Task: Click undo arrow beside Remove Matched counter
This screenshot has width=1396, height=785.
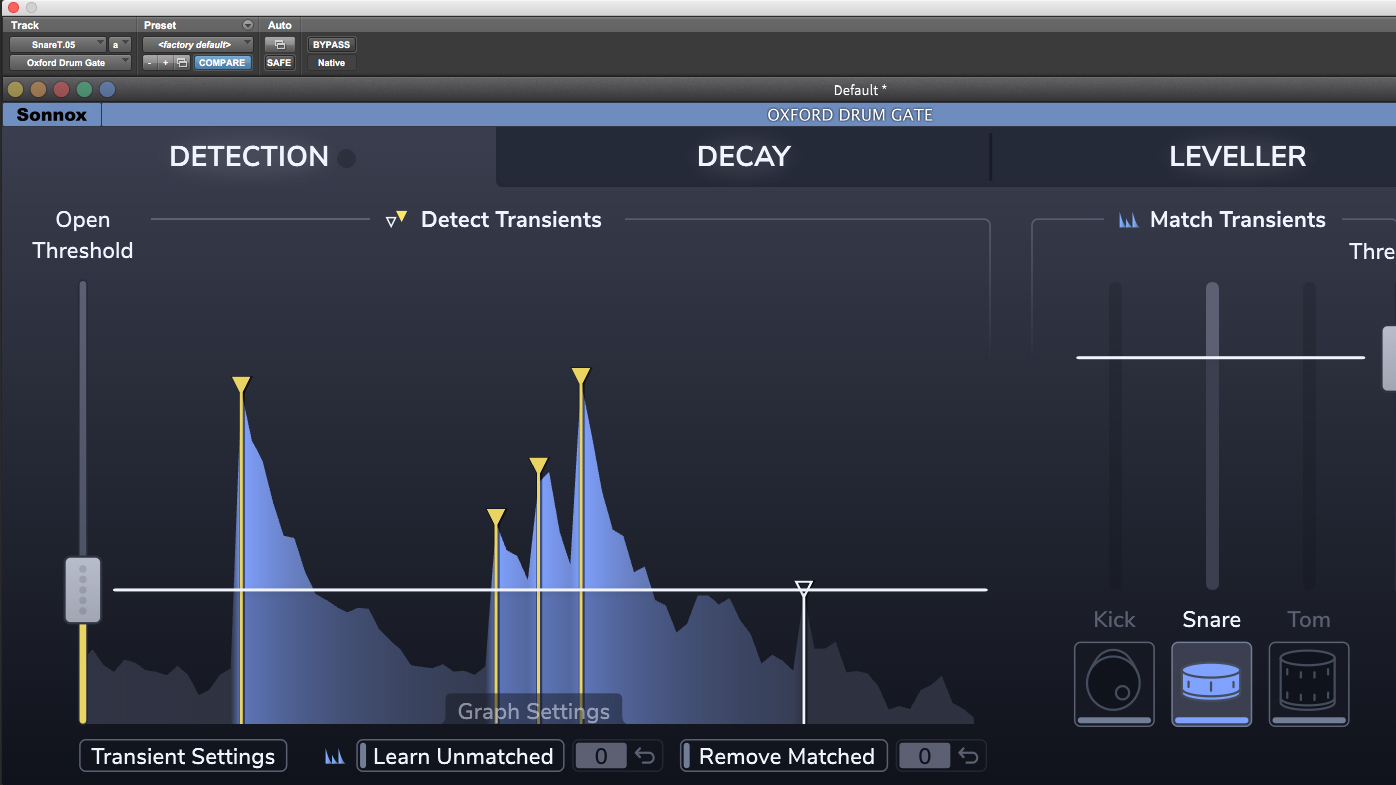Action: tap(968, 756)
